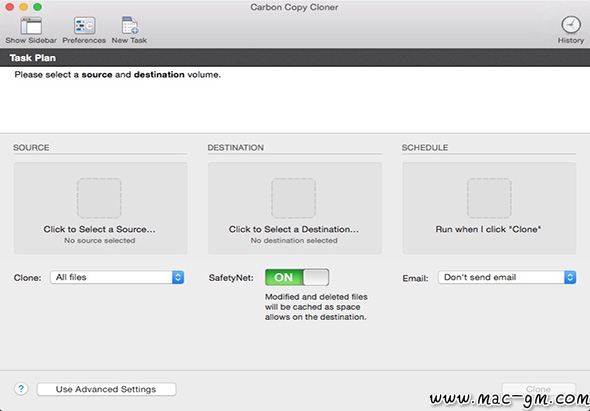
Task: Click the Show Sidebar toolbar icon
Action: click(x=31, y=26)
